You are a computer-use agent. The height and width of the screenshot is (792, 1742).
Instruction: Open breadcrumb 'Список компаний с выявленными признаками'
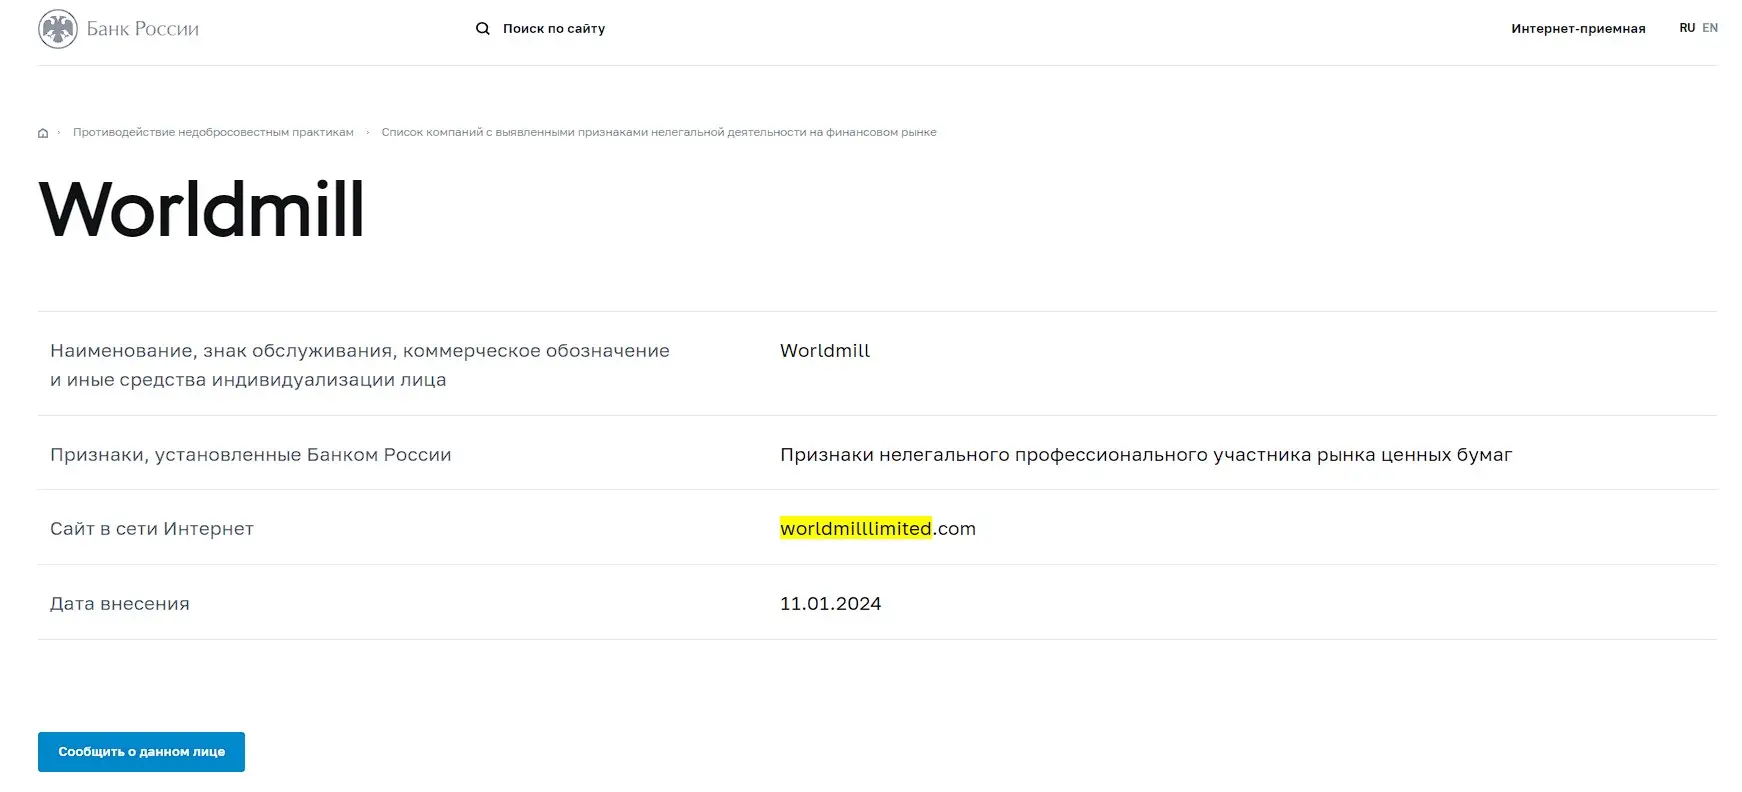coord(659,132)
